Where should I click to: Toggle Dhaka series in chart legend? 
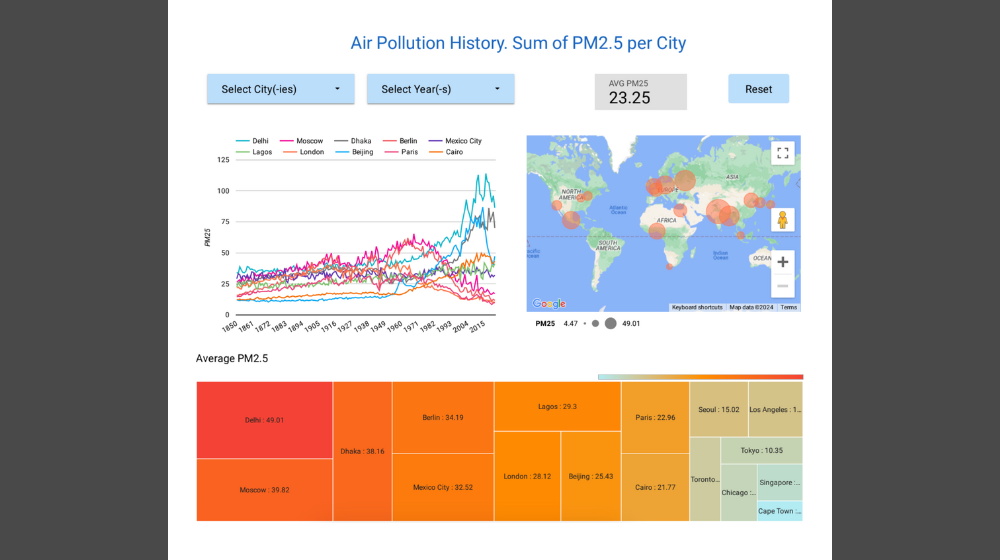[353, 141]
